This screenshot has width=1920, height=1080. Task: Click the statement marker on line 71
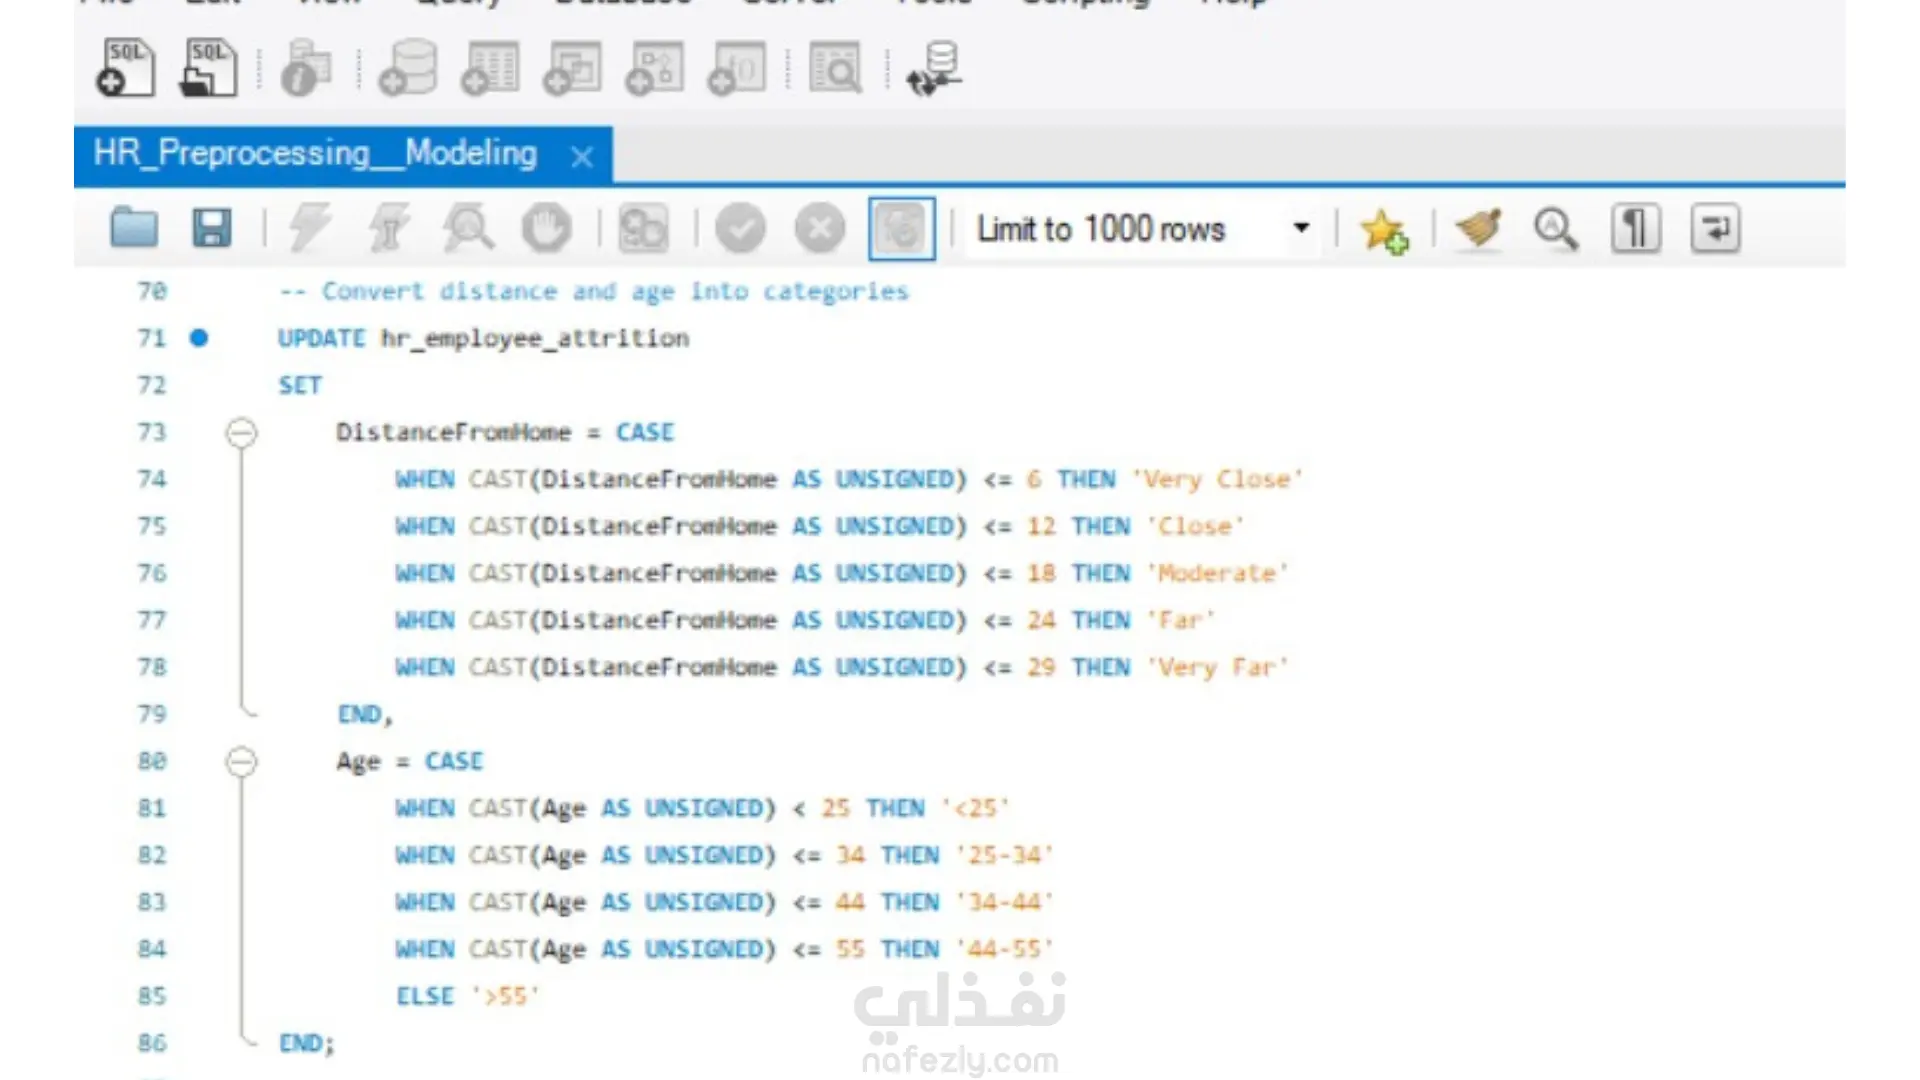pyautogui.click(x=199, y=338)
